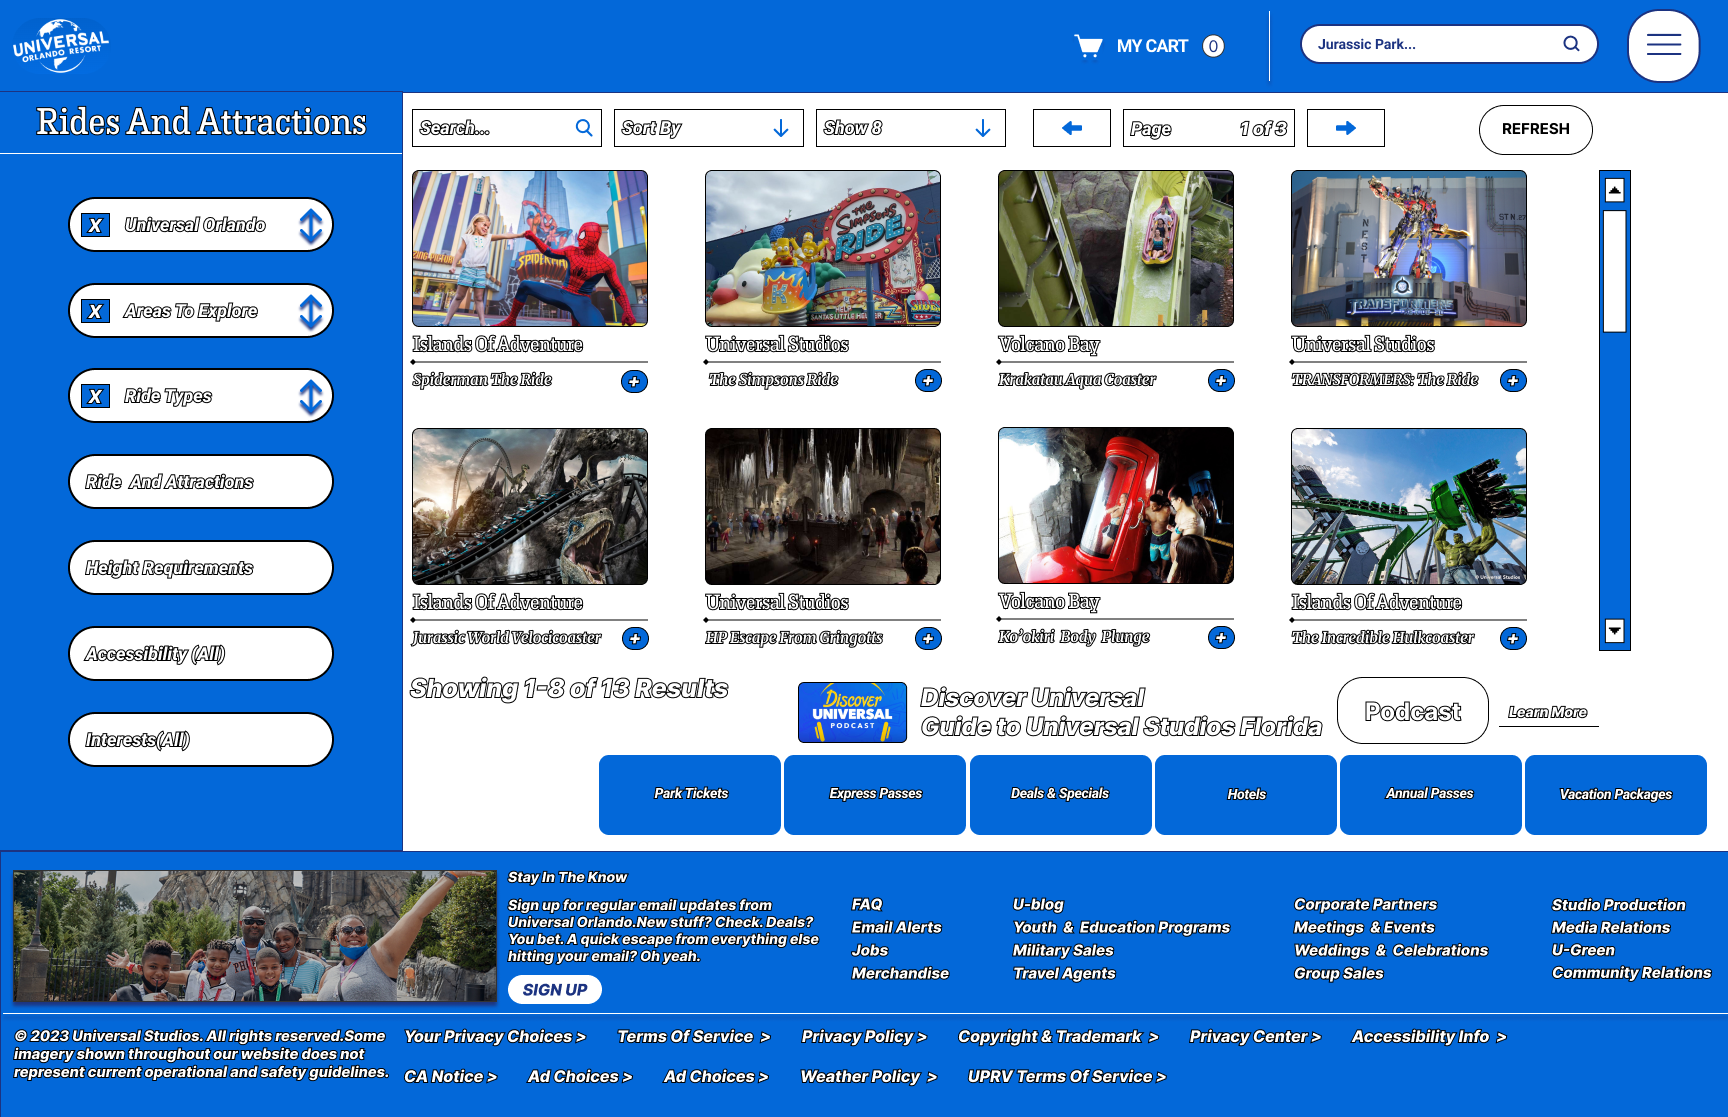1728x1117 pixels.
Task: Go to previous page with left arrow
Action: (1071, 128)
